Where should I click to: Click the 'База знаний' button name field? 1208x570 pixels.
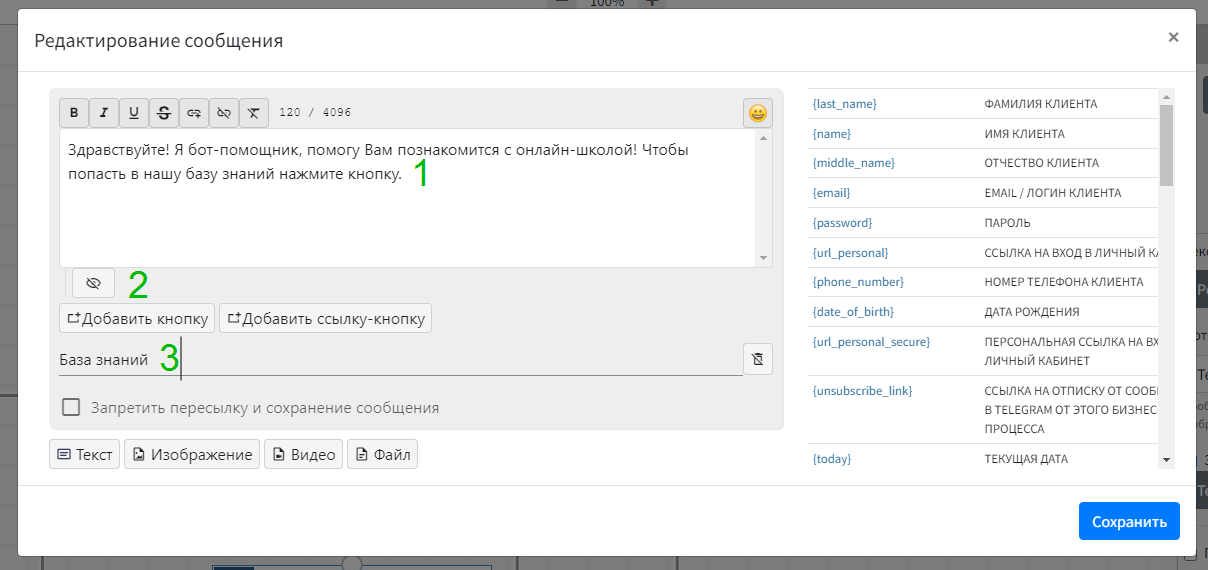point(400,359)
